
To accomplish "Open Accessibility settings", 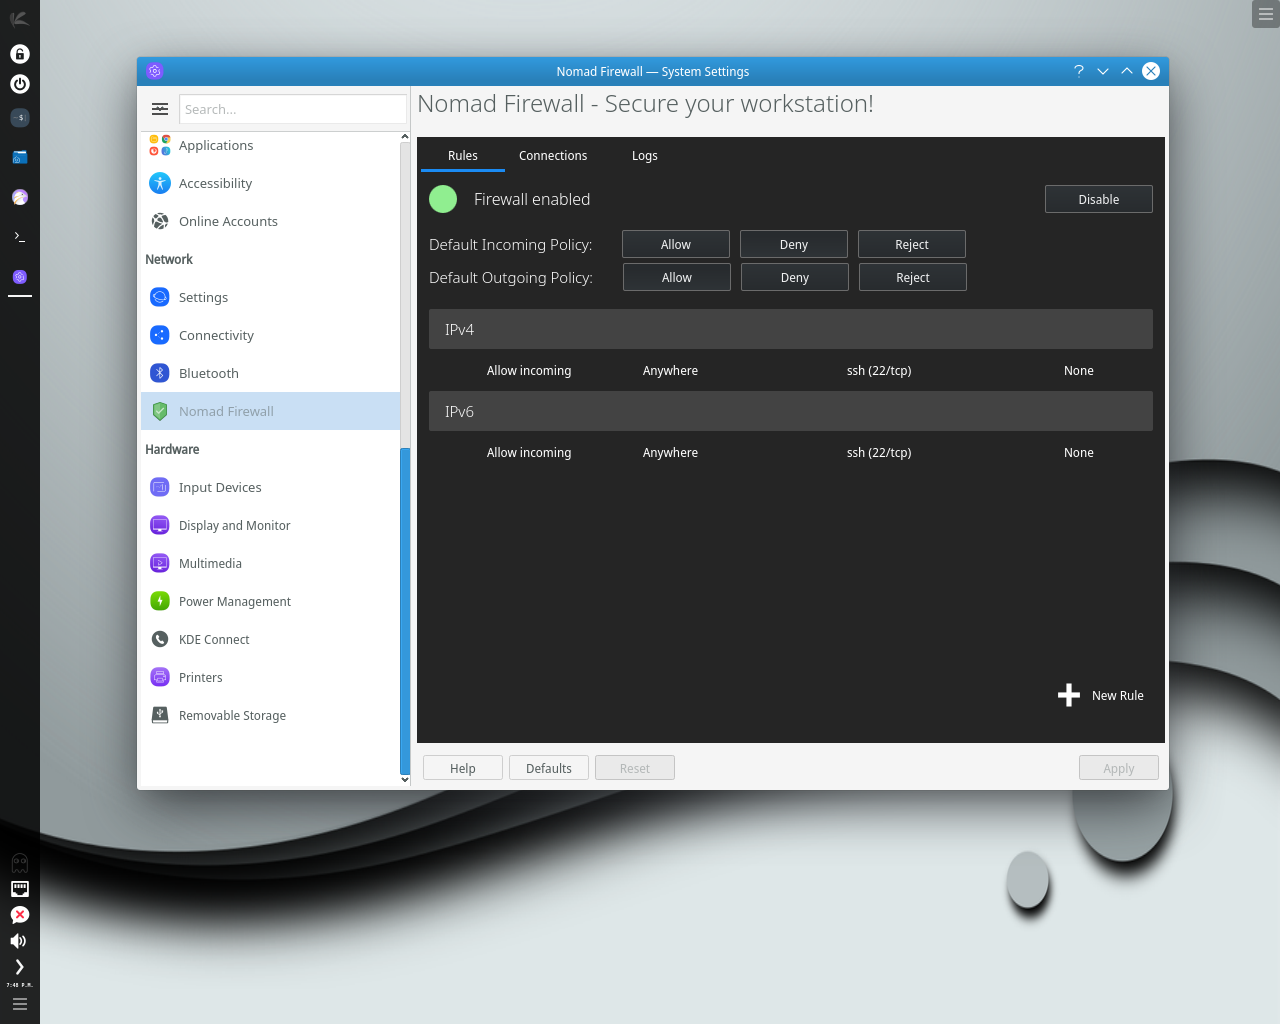I will 270,183.
